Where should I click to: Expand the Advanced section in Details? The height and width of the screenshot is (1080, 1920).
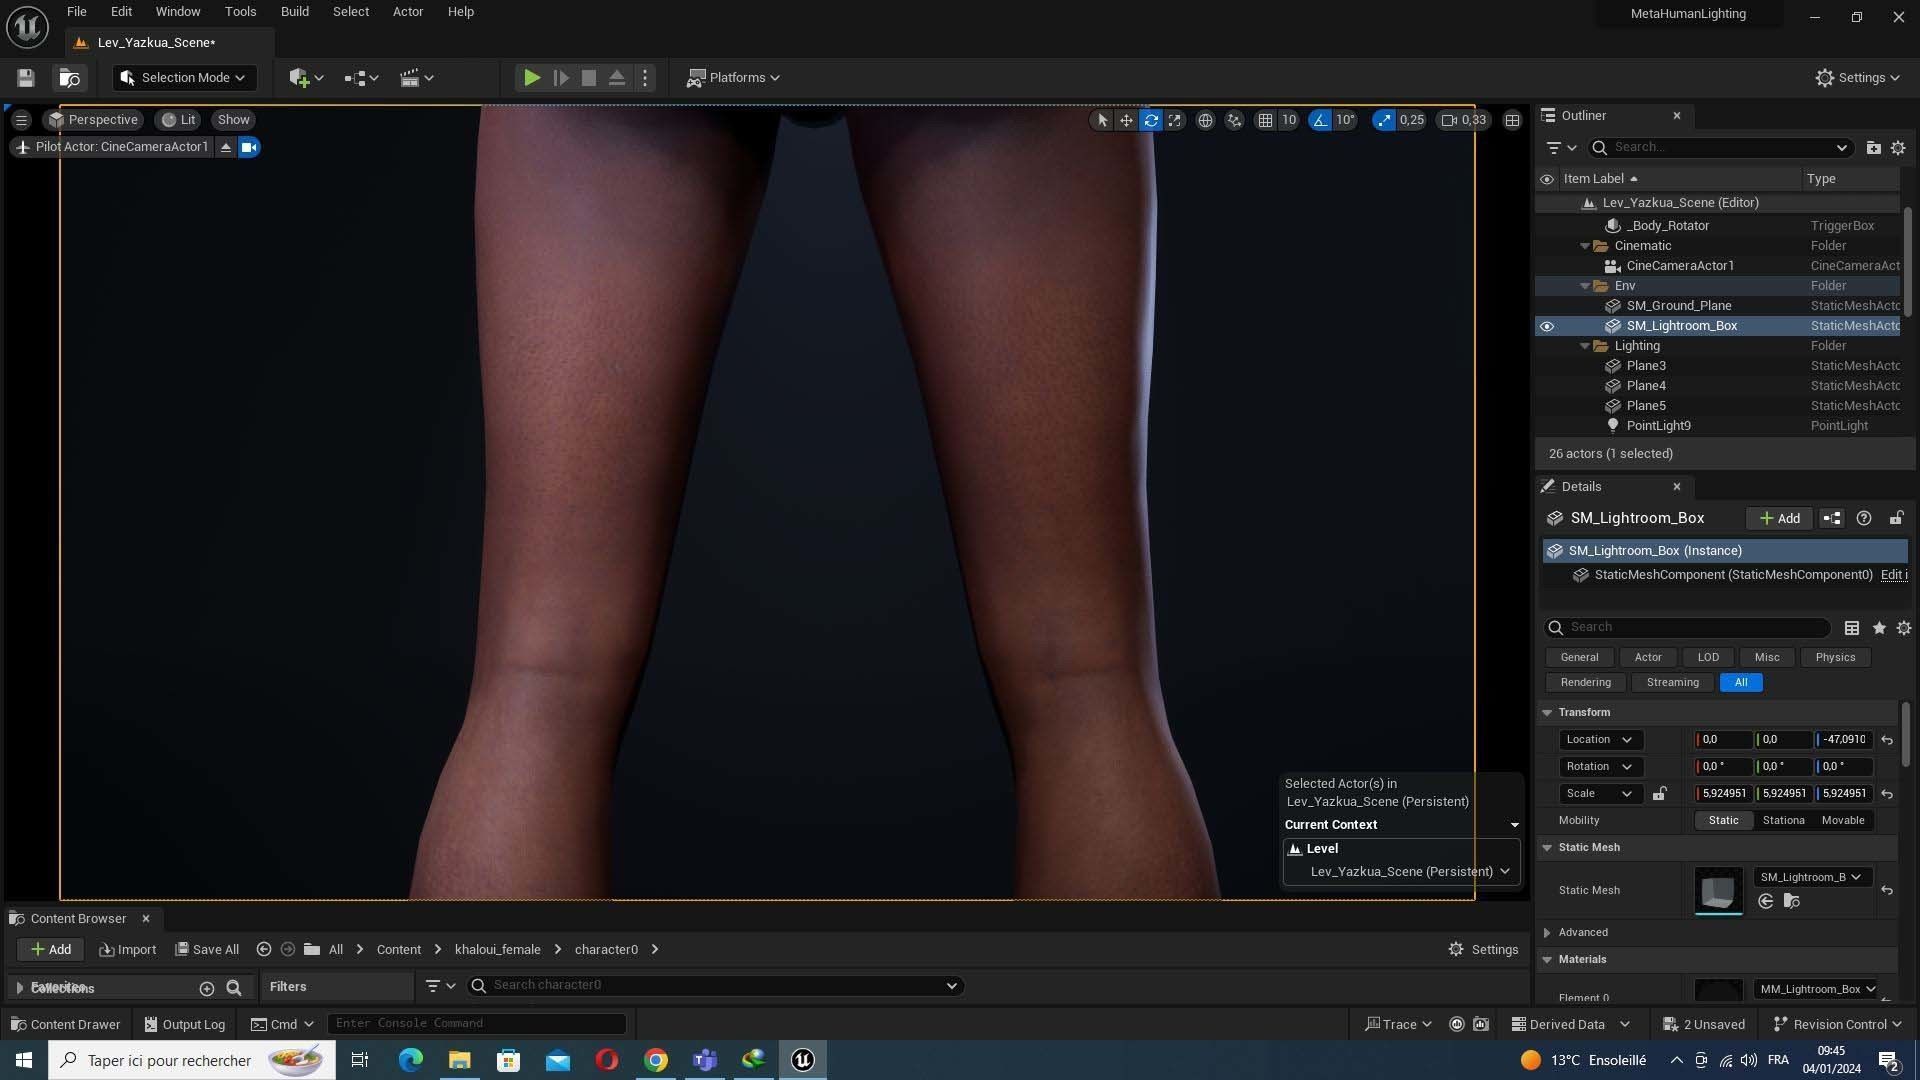pyautogui.click(x=1548, y=932)
